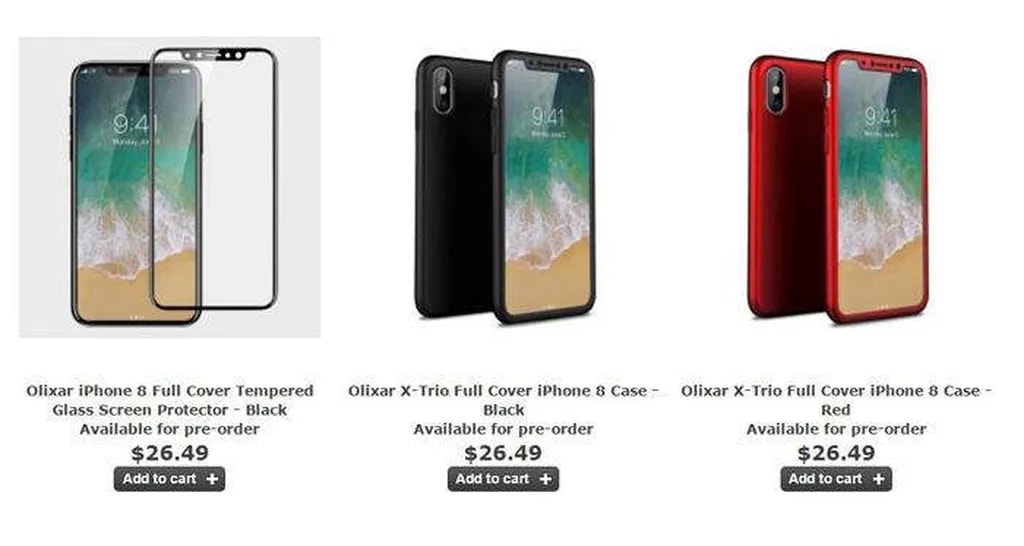1024x546 pixels.
Task: Open the screen protector product image
Action: tap(170, 187)
